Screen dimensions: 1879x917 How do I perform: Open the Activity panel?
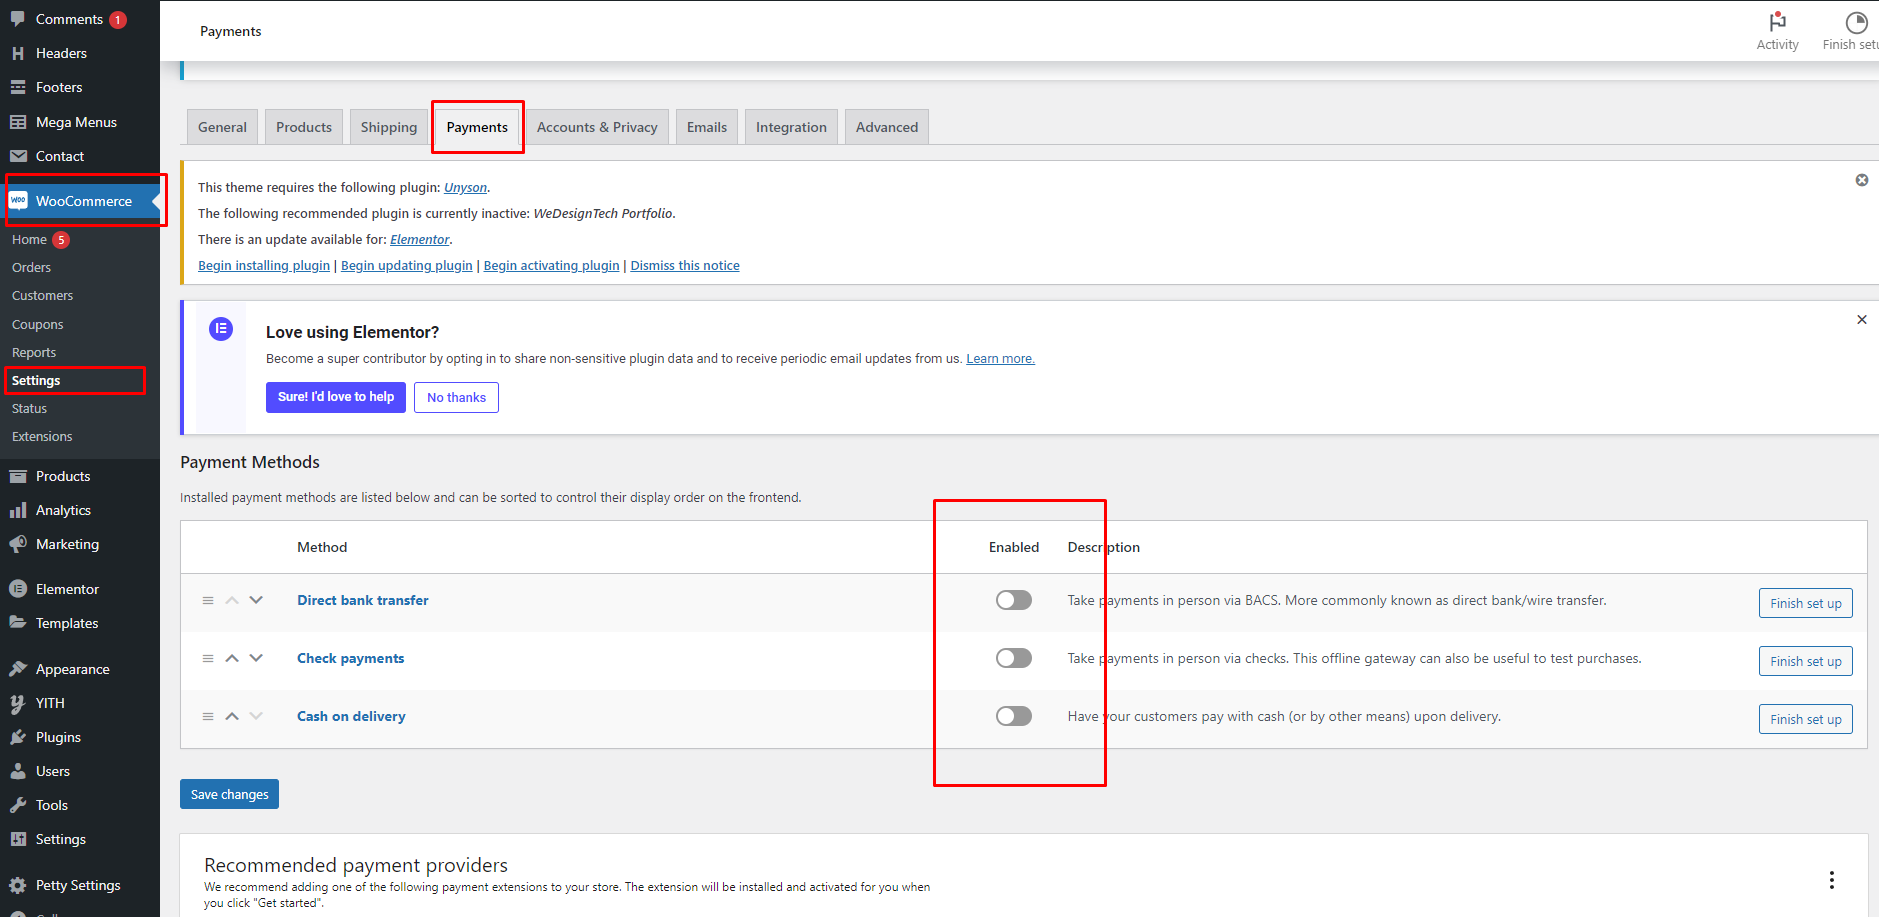[1777, 31]
